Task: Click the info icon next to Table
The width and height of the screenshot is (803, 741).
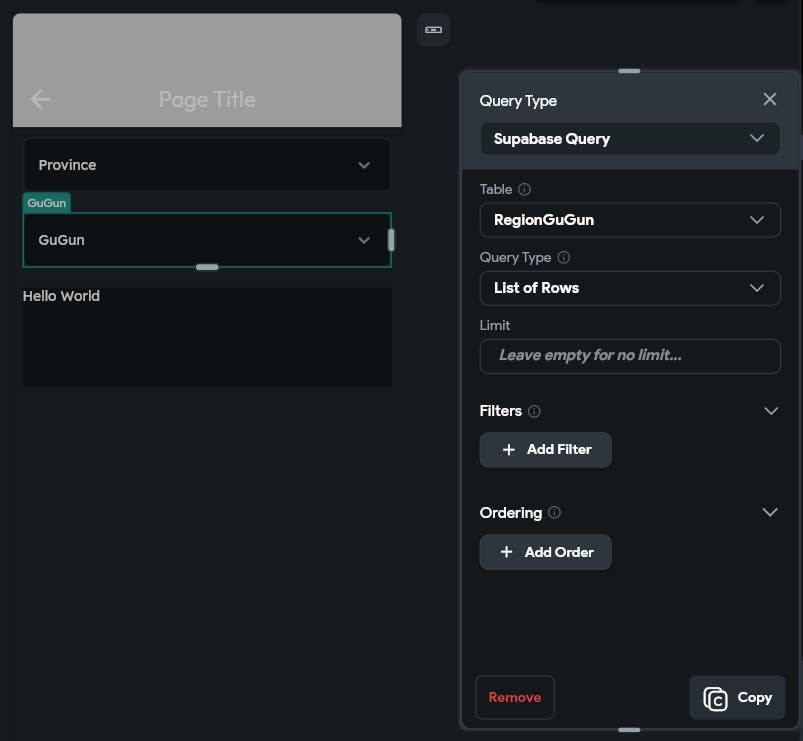Action: [524, 189]
